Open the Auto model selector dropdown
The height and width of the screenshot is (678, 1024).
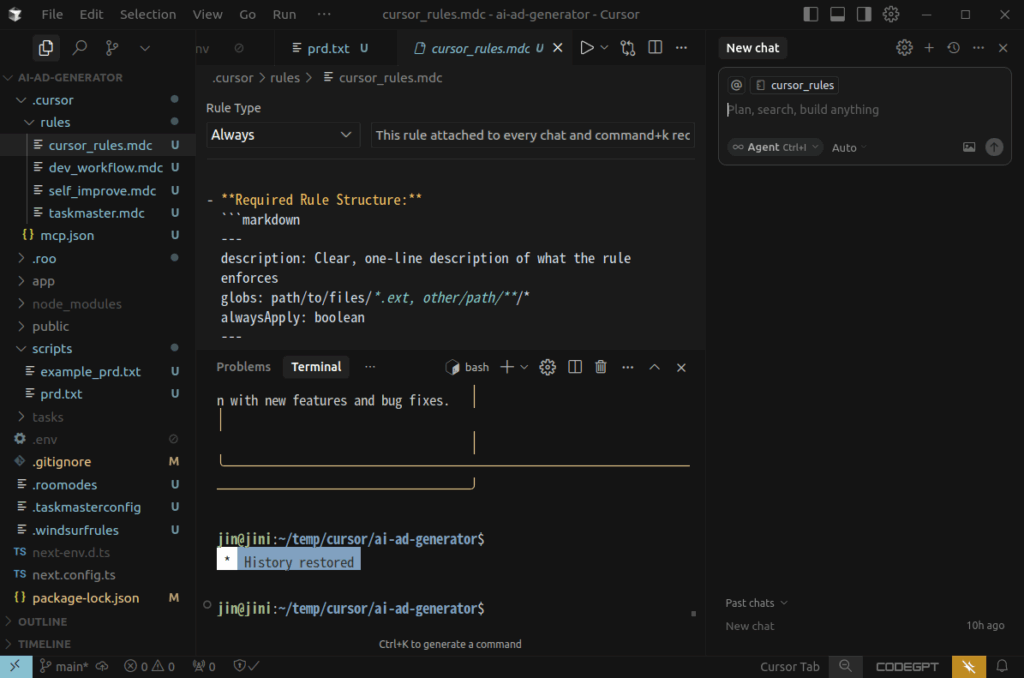(x=848, y=148)
